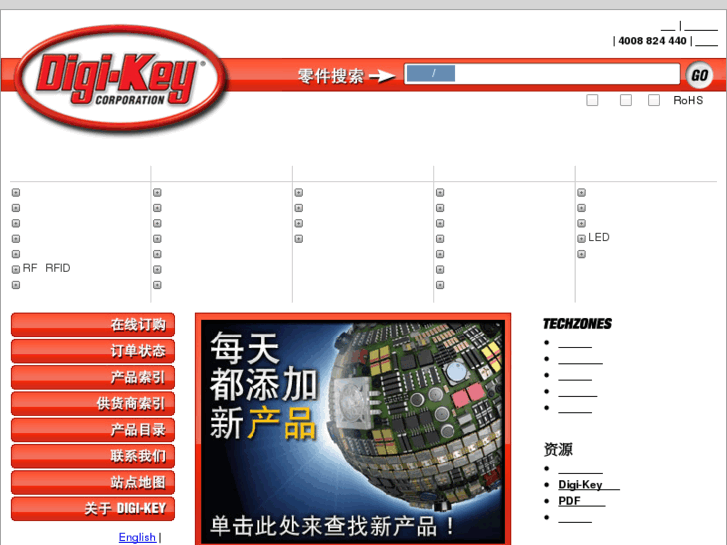Image resolution: width=727 pixels, height=545 pixels.
Task: Open the 在线订购 online ordering menu button
Action: (93, 325)
